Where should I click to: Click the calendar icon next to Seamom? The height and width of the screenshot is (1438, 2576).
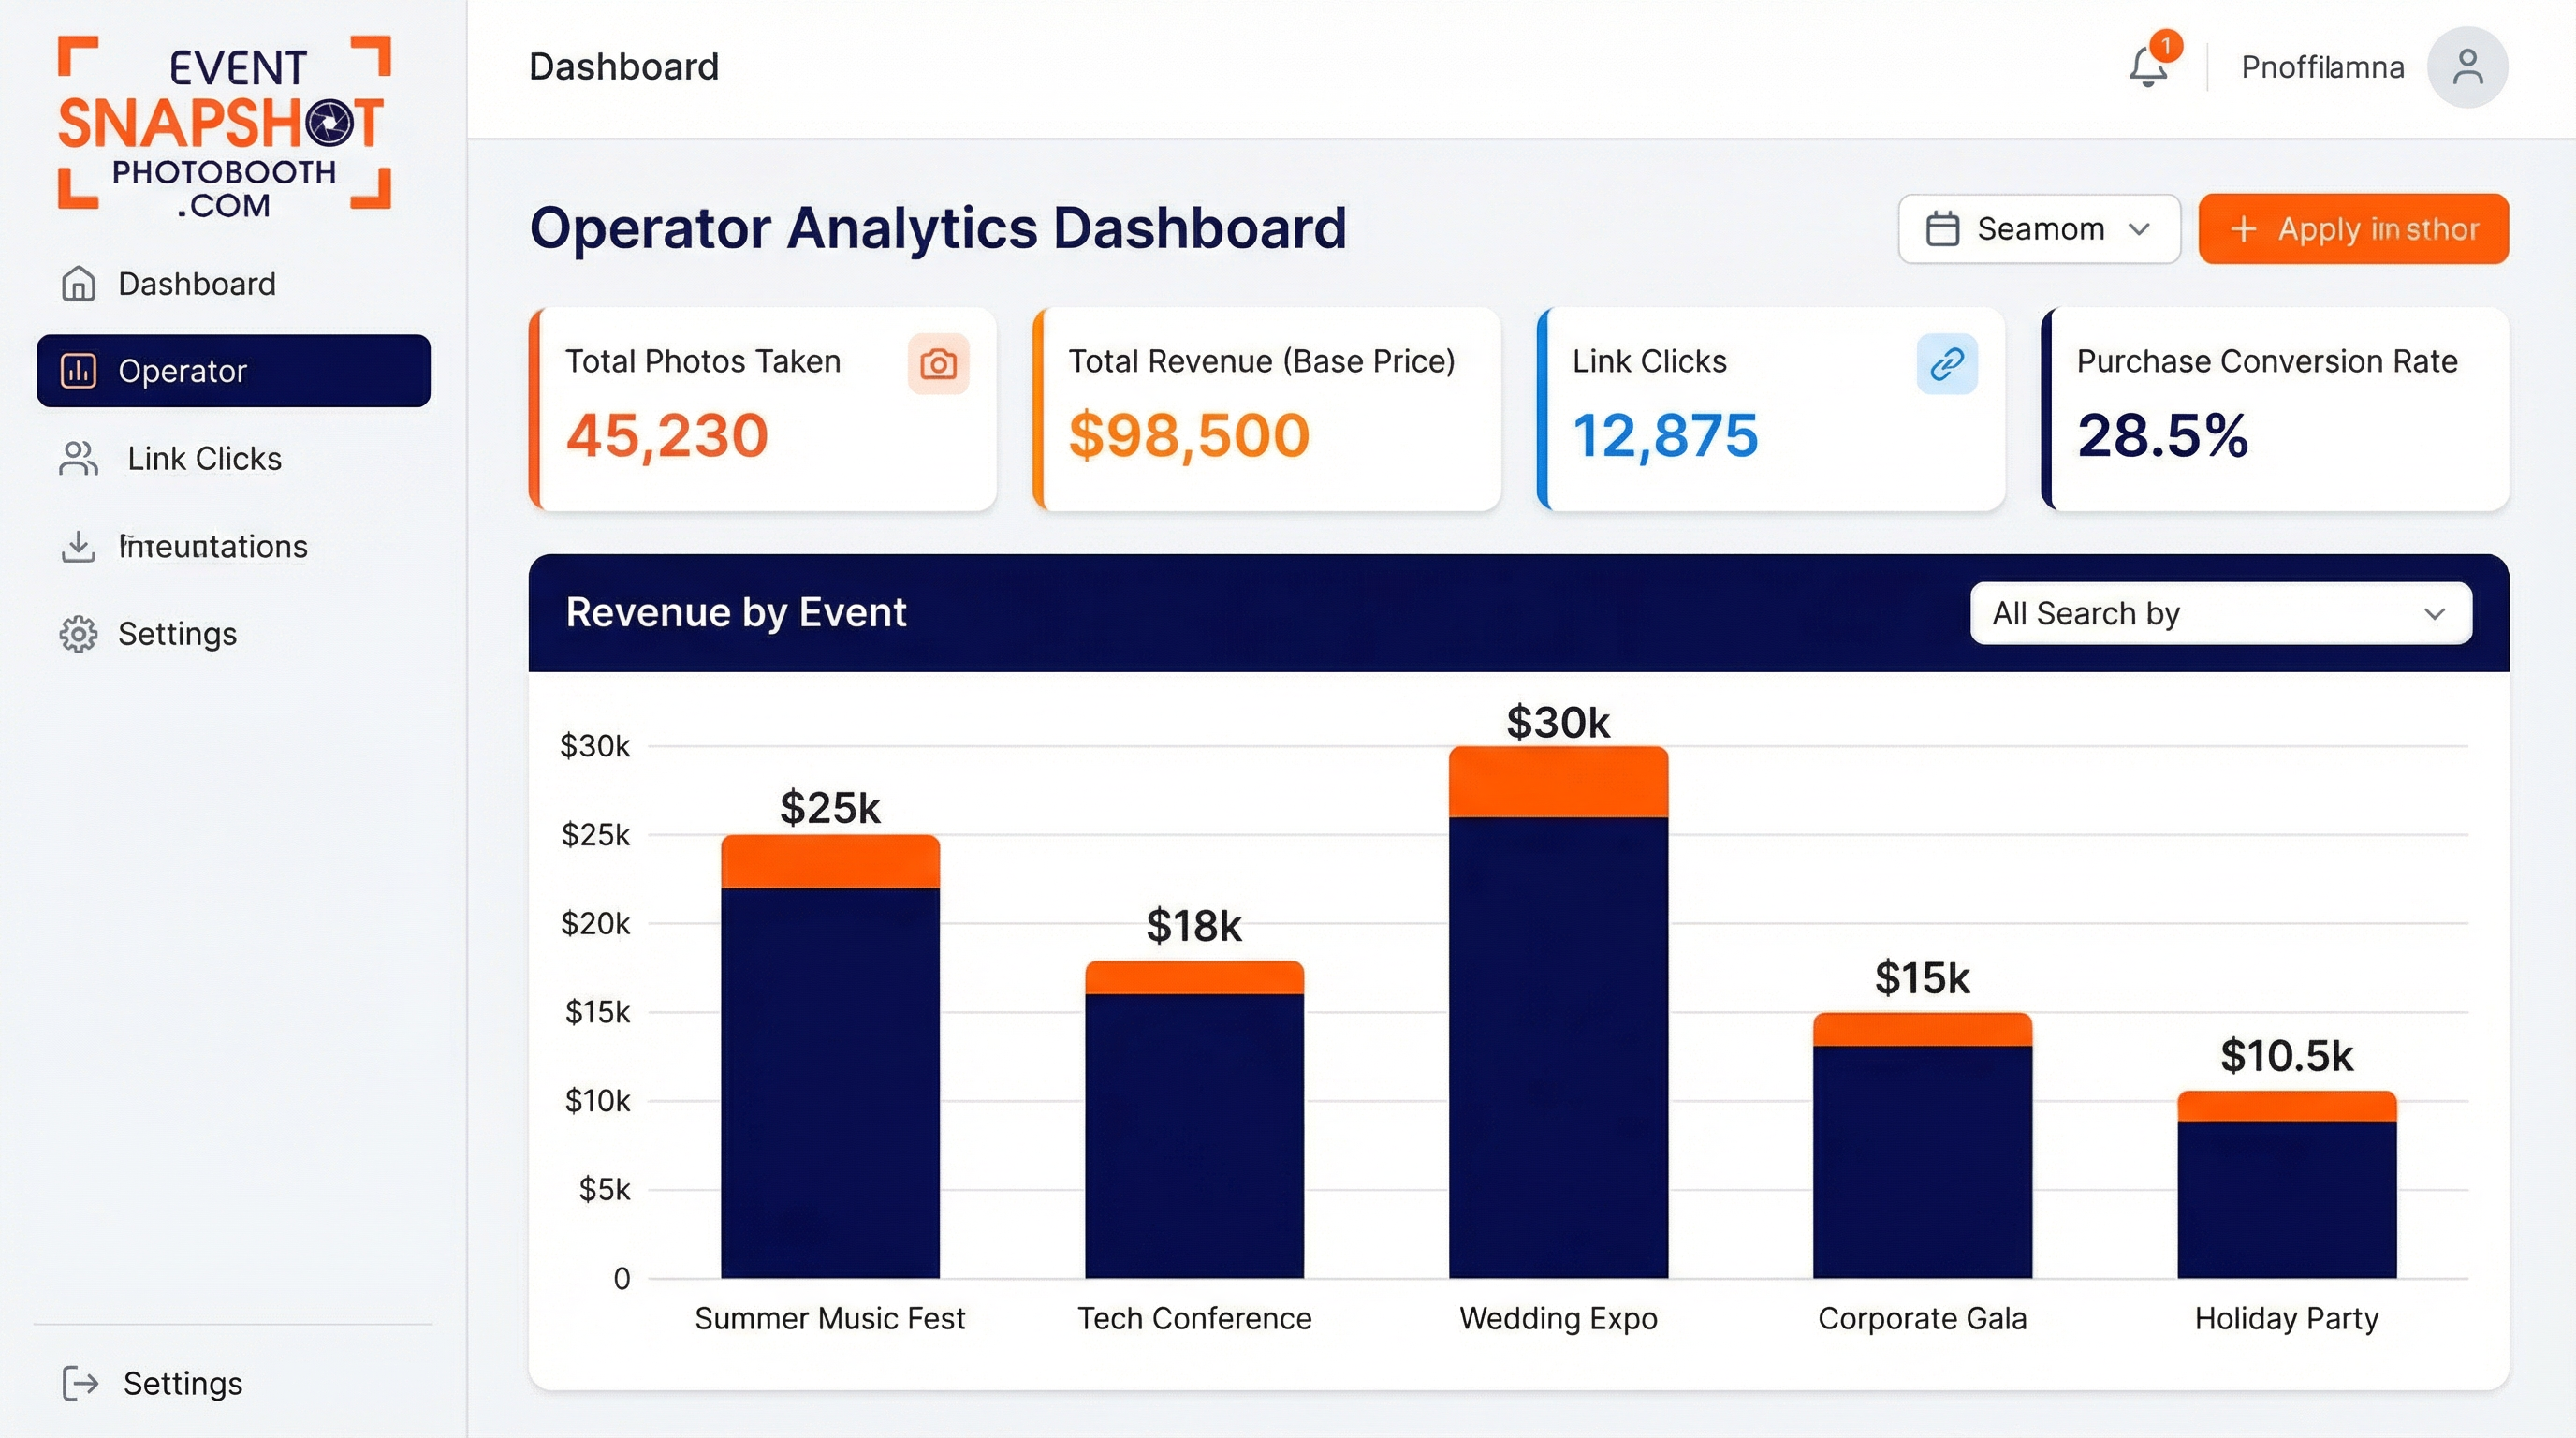[x=1944, y=228]
